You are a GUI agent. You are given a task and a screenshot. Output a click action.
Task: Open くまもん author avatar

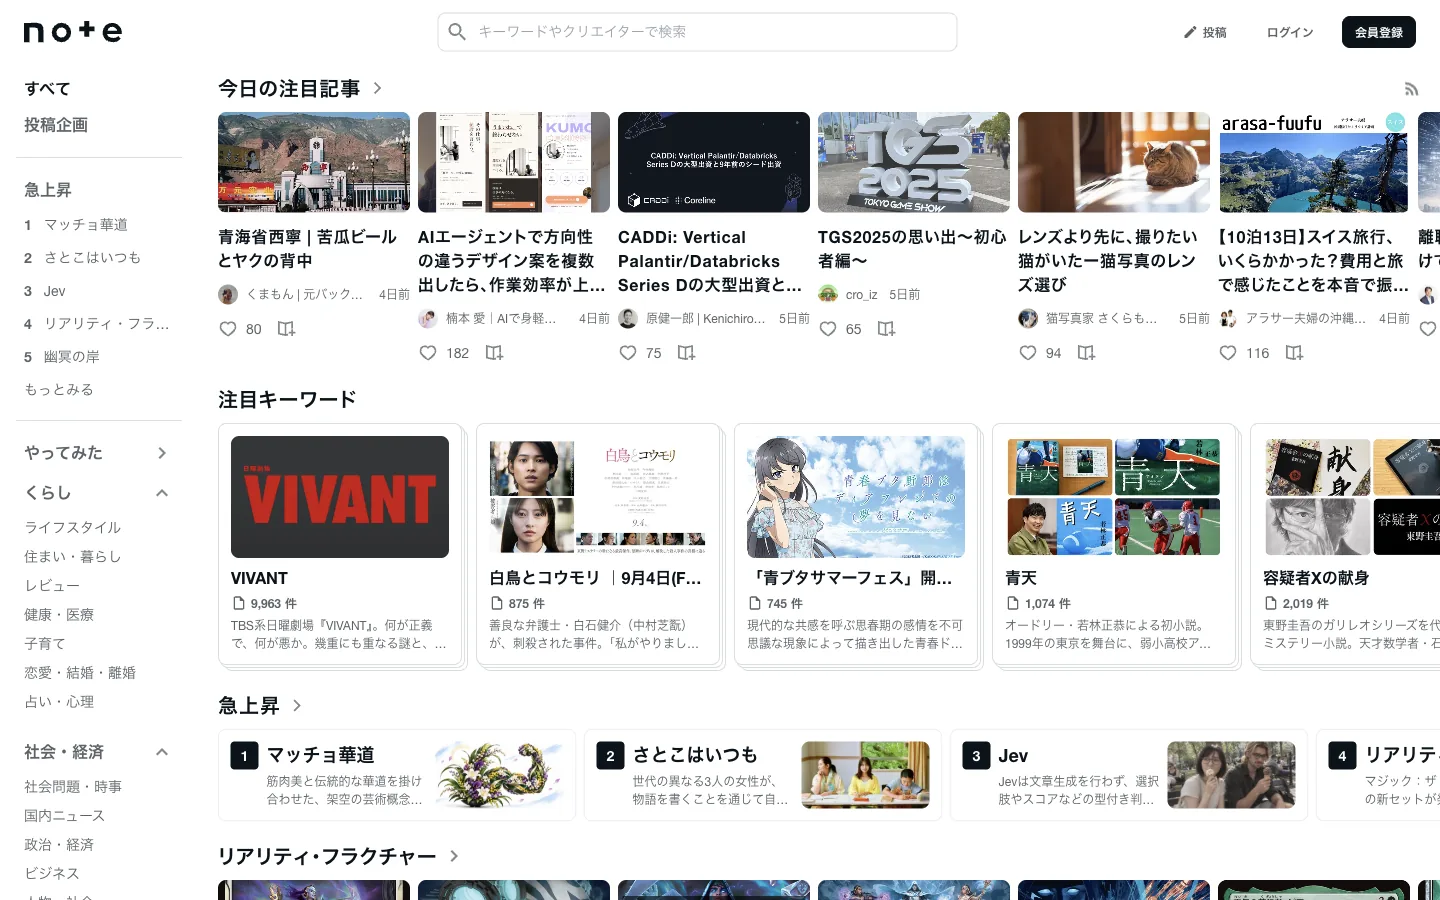(x=228, y=294)
